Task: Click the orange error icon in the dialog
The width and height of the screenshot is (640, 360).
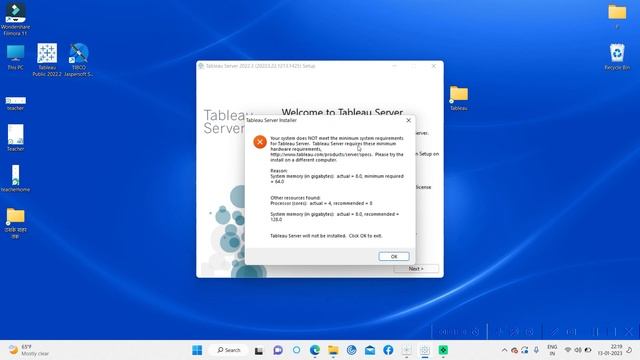Action: click(260, 142)
